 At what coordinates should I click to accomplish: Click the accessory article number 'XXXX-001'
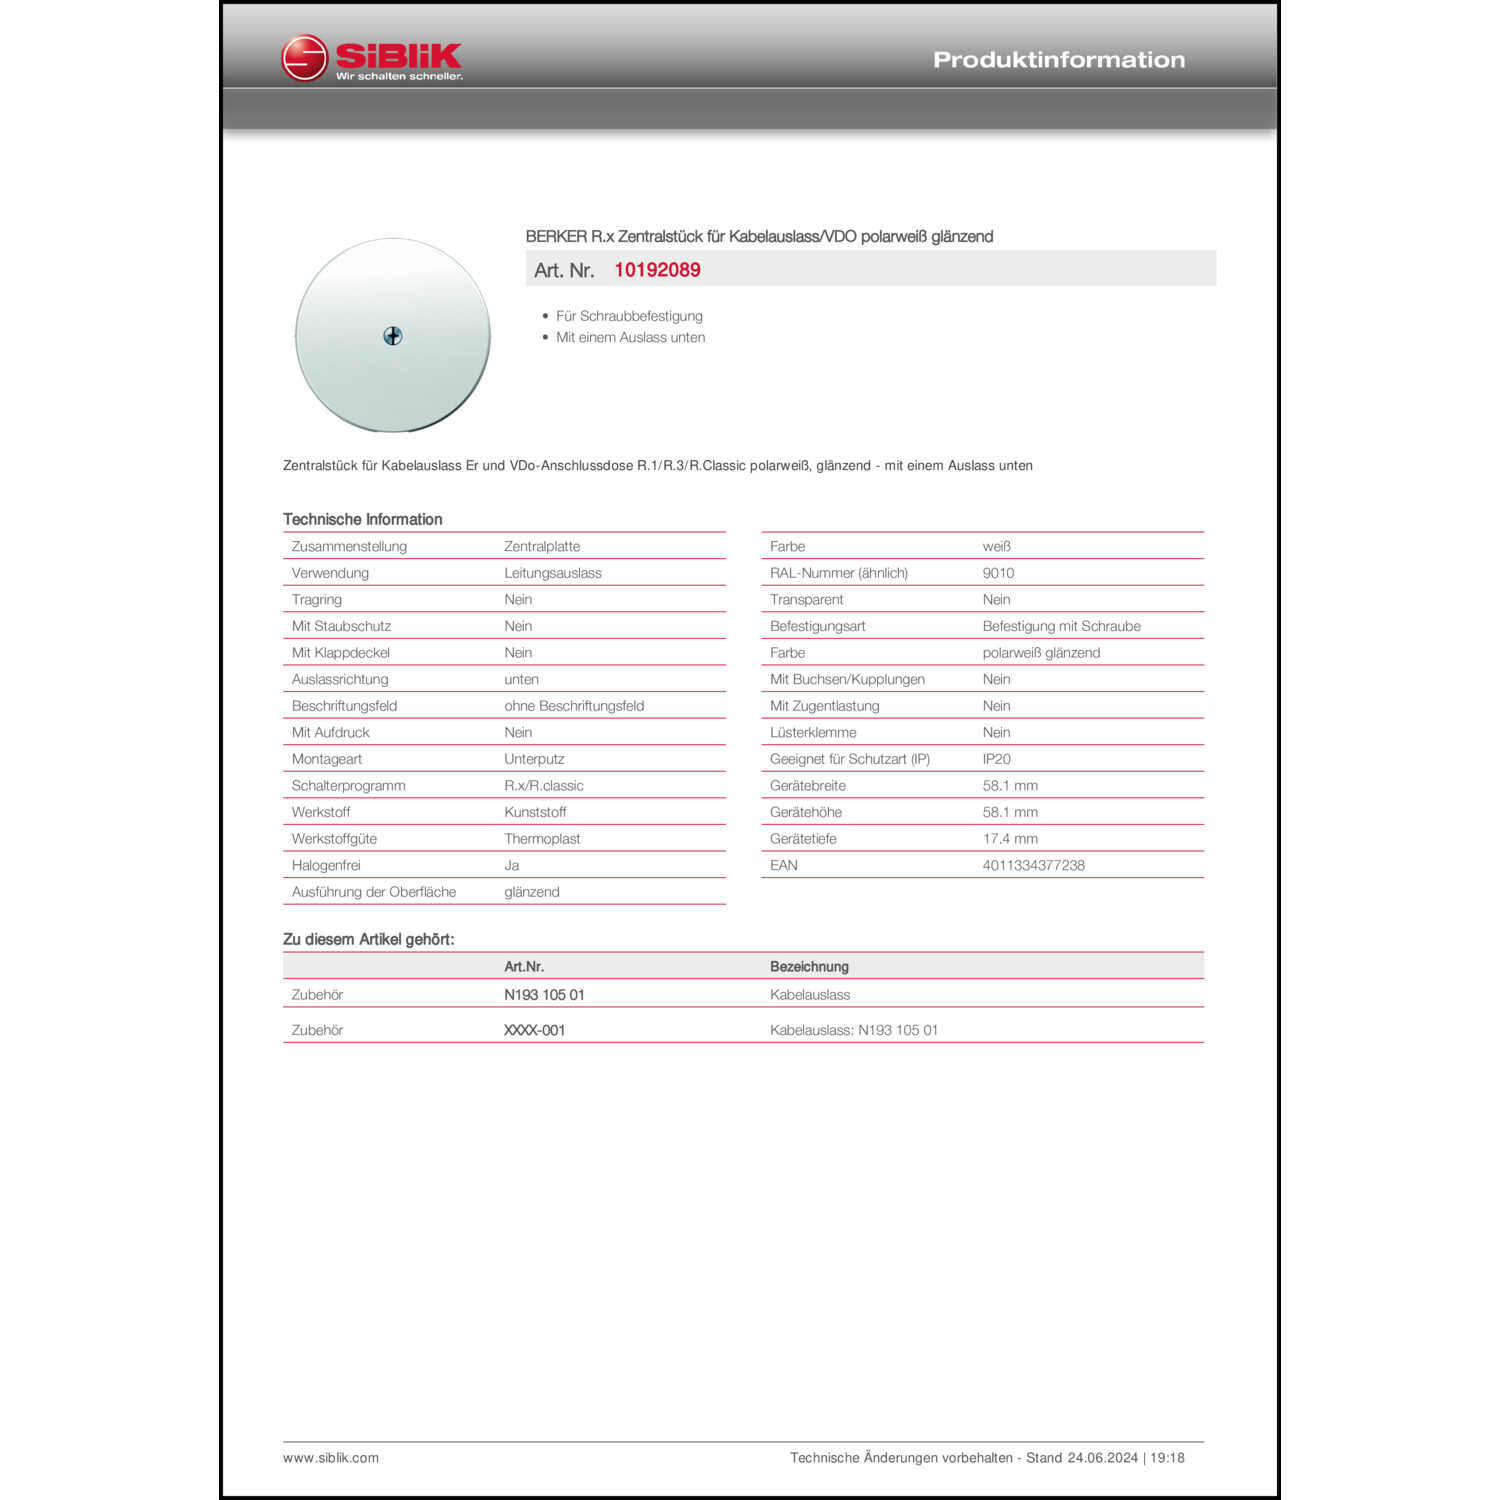coord(534,1030)
